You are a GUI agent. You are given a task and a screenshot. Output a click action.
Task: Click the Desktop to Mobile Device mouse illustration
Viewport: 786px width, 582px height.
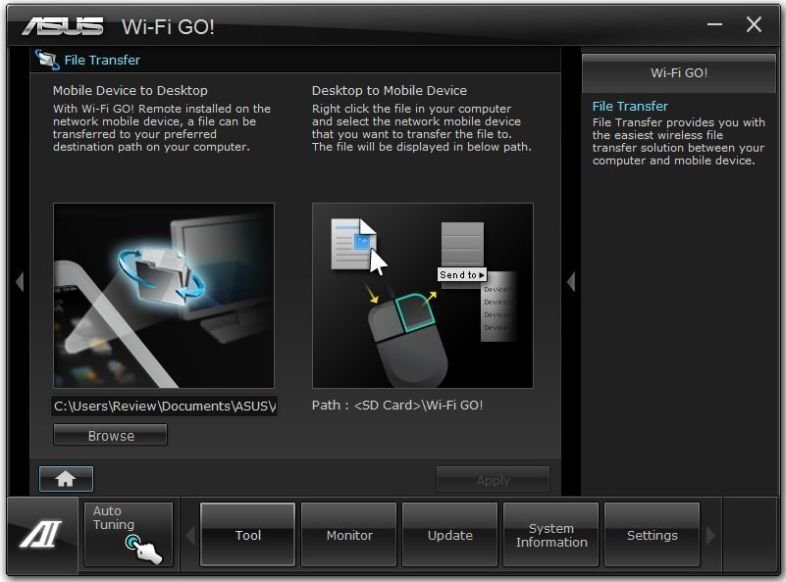423,295
